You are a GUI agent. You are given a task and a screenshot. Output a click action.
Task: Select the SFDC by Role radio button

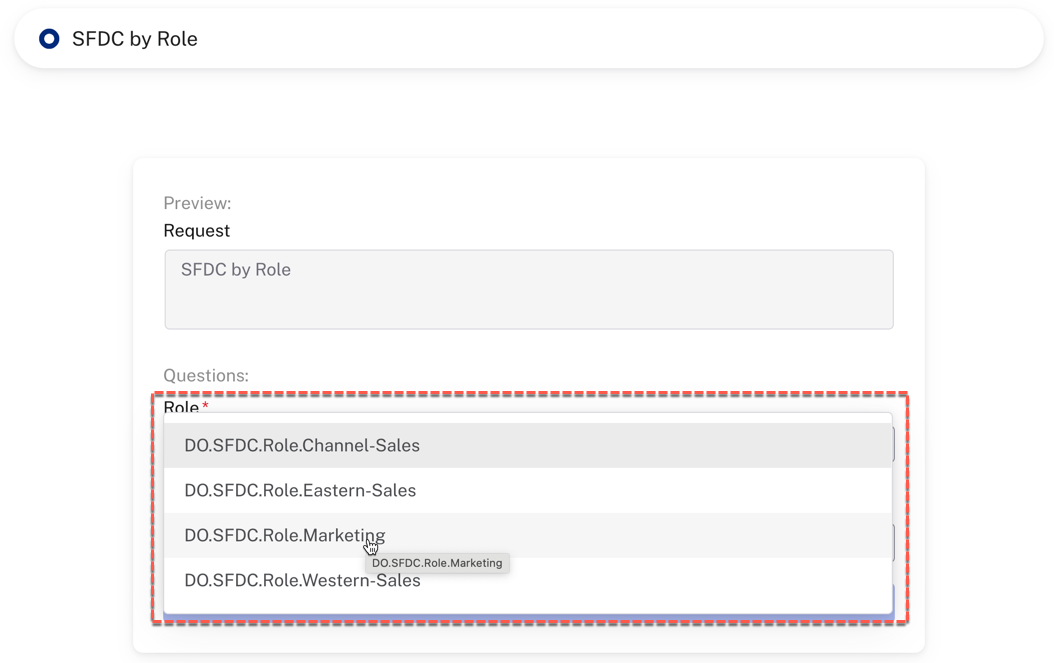(x=49, y=39)
